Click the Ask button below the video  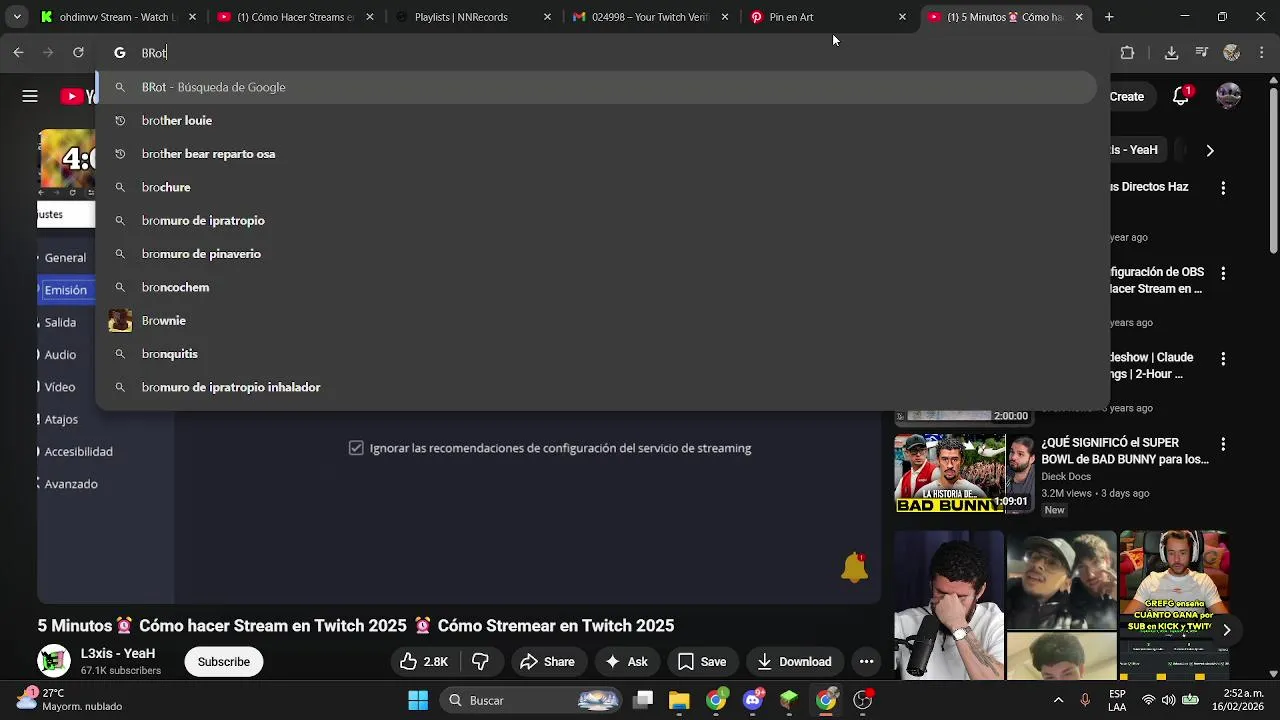(626, 662)
